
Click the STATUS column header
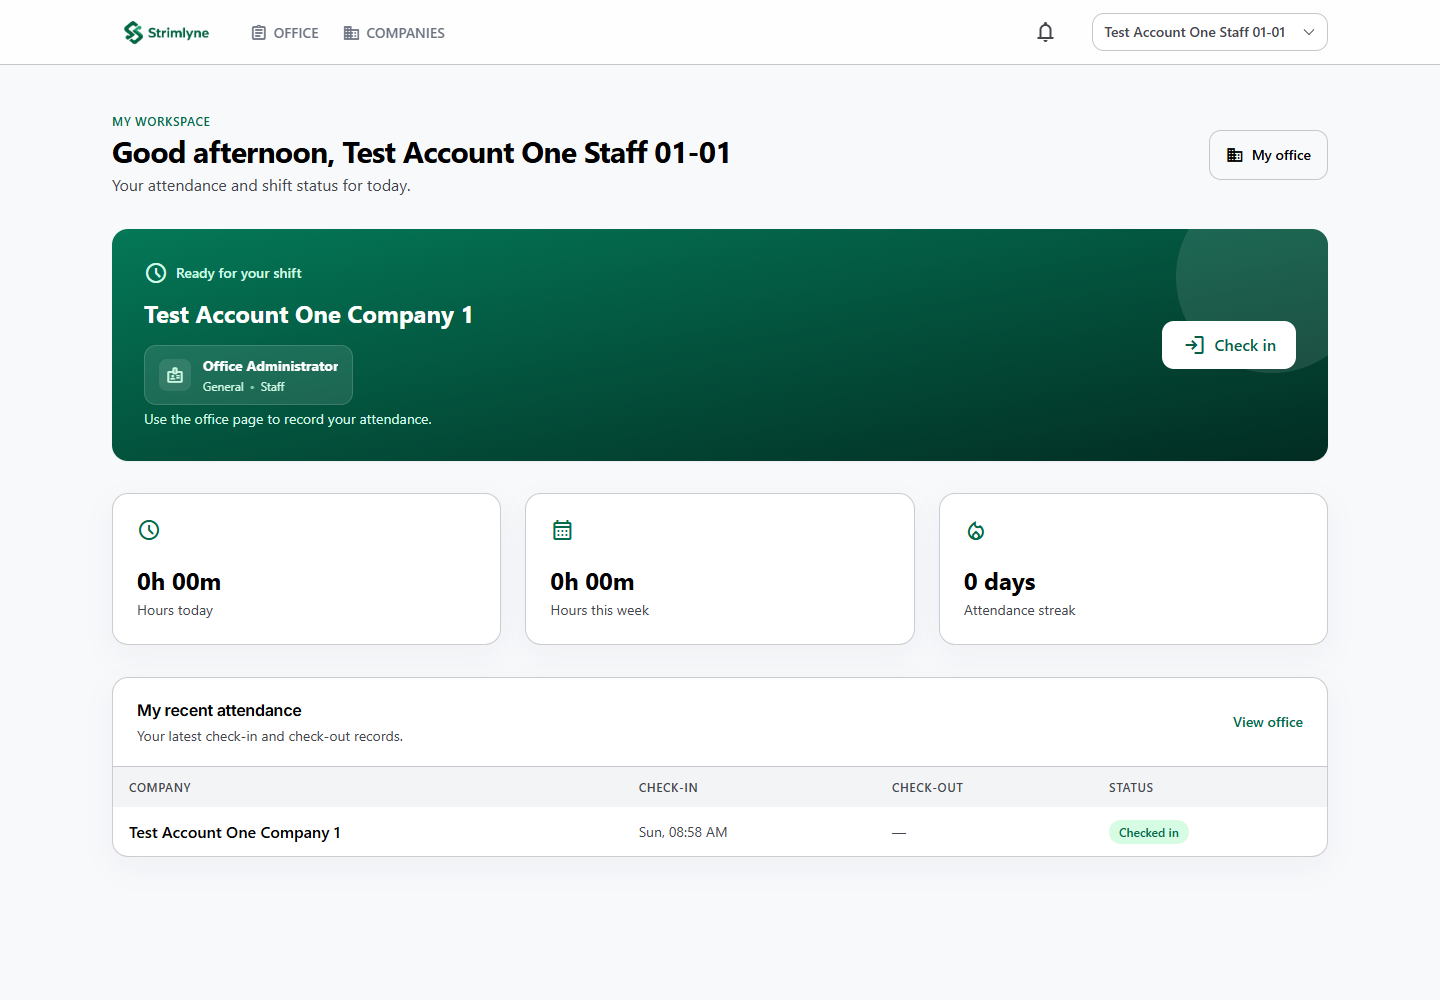(x=1131, y=788)
